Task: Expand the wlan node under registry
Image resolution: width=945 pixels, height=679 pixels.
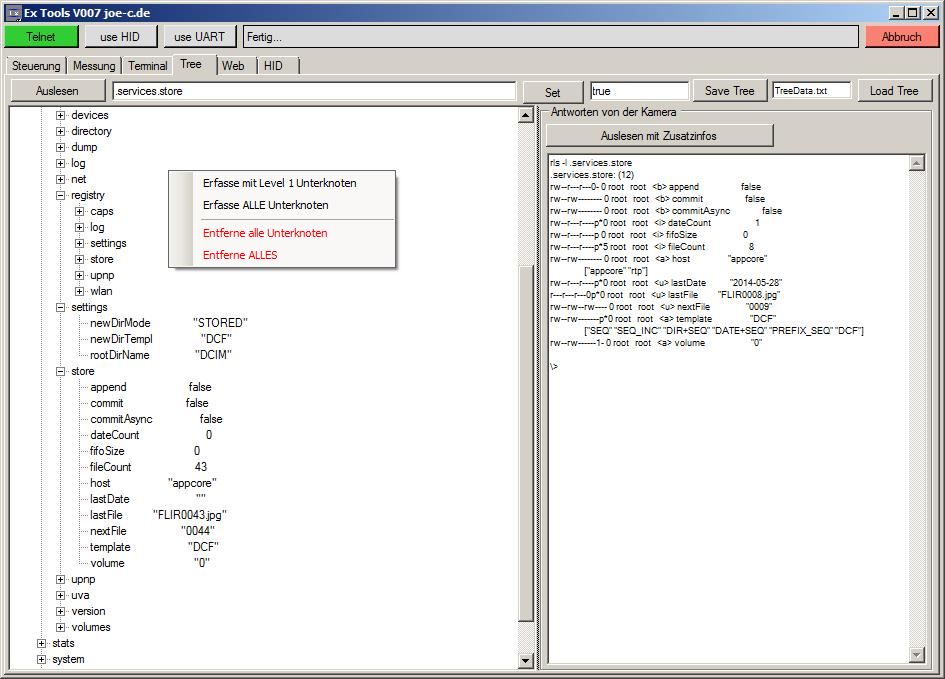Action: coord(80,291)
